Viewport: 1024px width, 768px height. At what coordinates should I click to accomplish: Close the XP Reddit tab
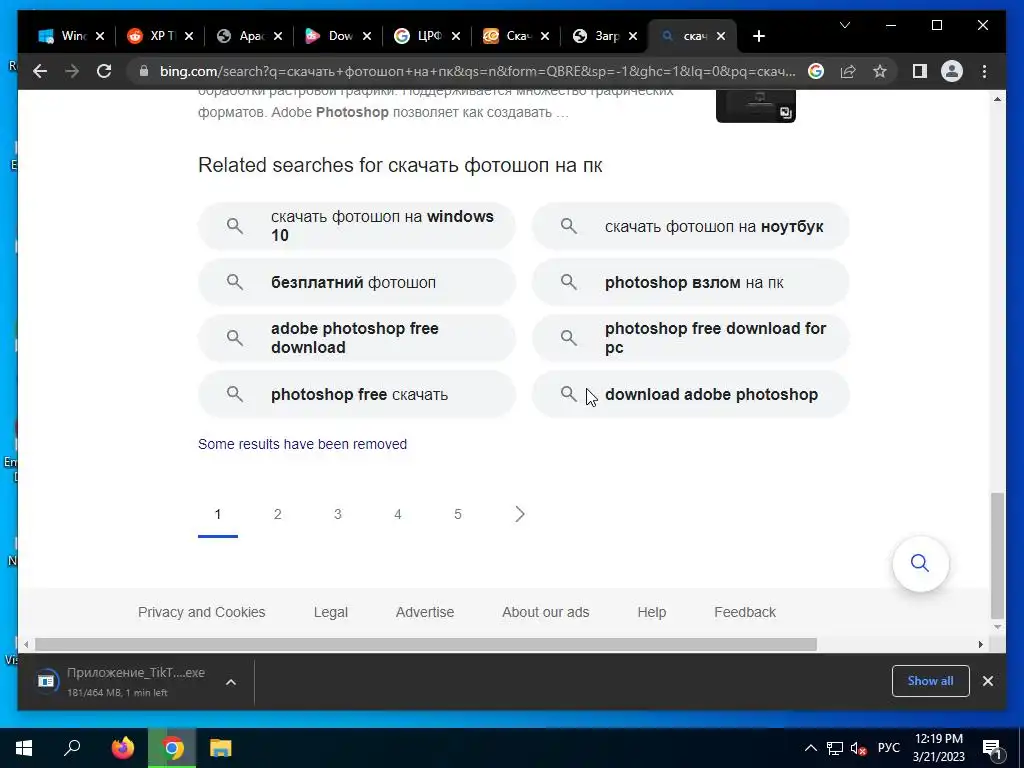click(189, 36)
